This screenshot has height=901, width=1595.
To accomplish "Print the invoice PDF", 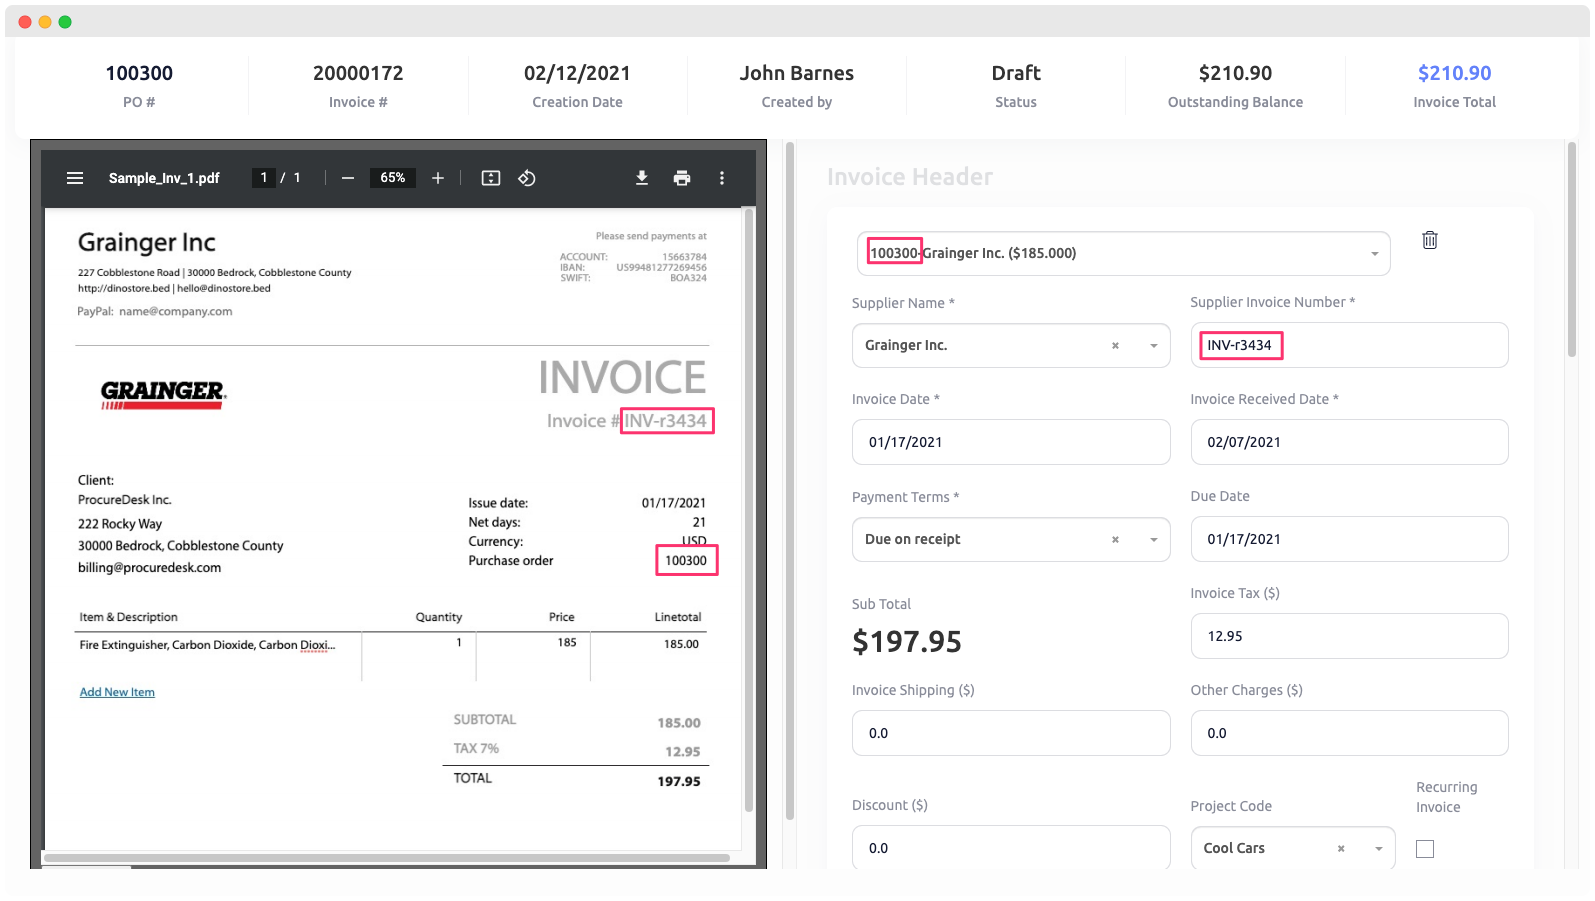I will (682, 178).
